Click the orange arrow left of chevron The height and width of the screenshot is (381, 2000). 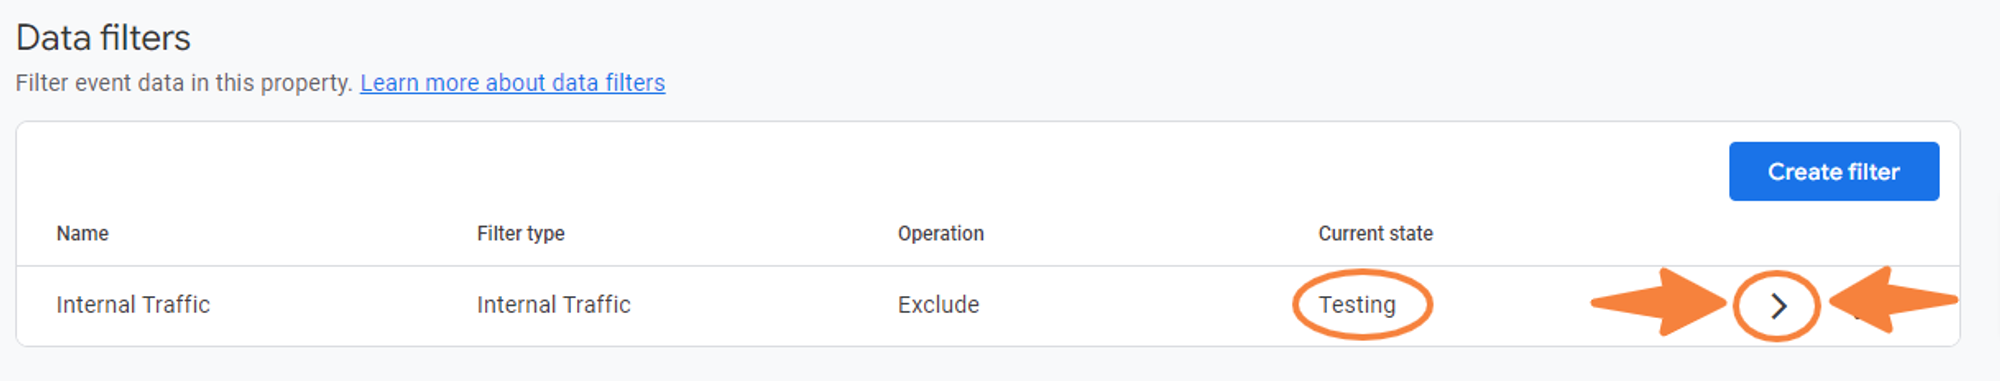point(1658,301)
